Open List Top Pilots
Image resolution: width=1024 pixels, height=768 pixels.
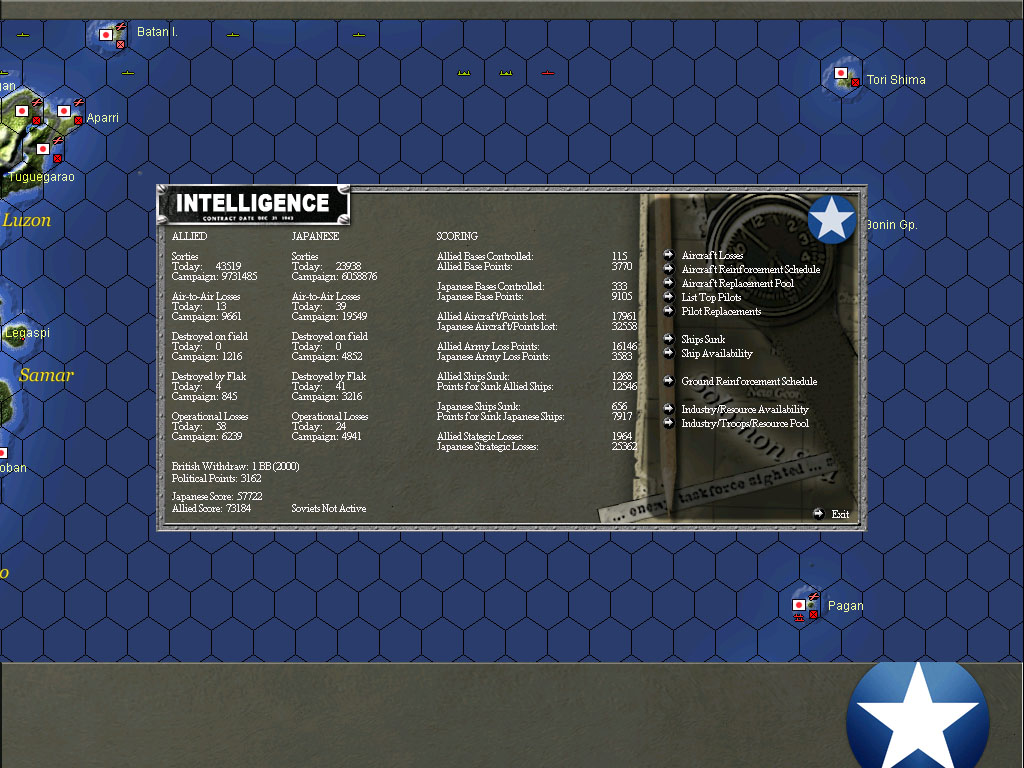pos(711,297)
